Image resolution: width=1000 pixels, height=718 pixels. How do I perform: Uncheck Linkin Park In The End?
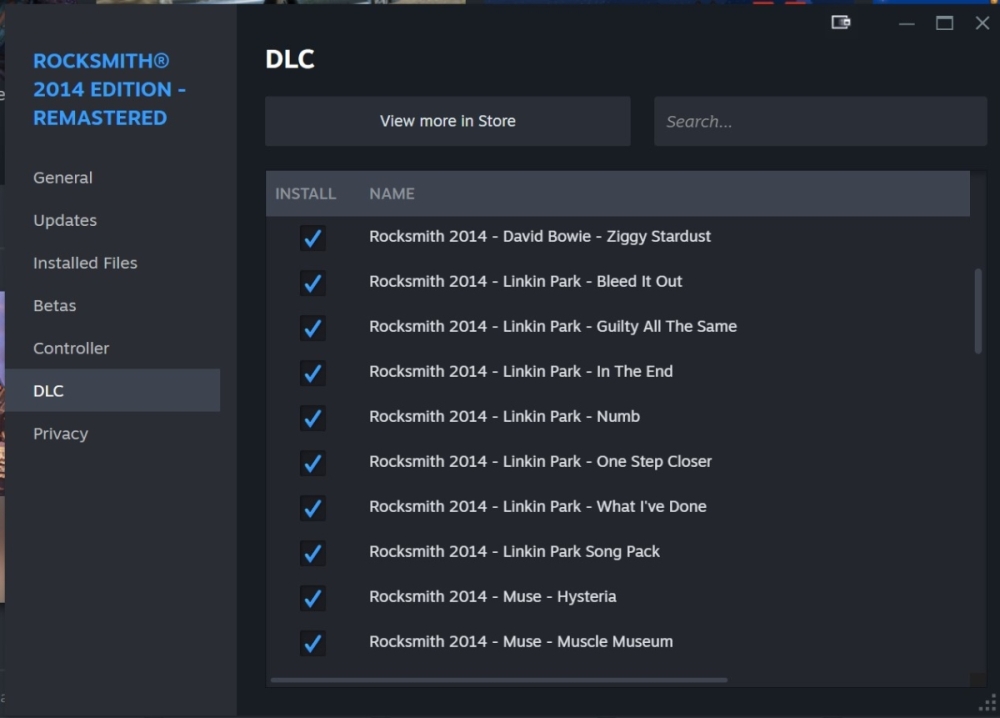pyautogui.click(x=312, y=373)
